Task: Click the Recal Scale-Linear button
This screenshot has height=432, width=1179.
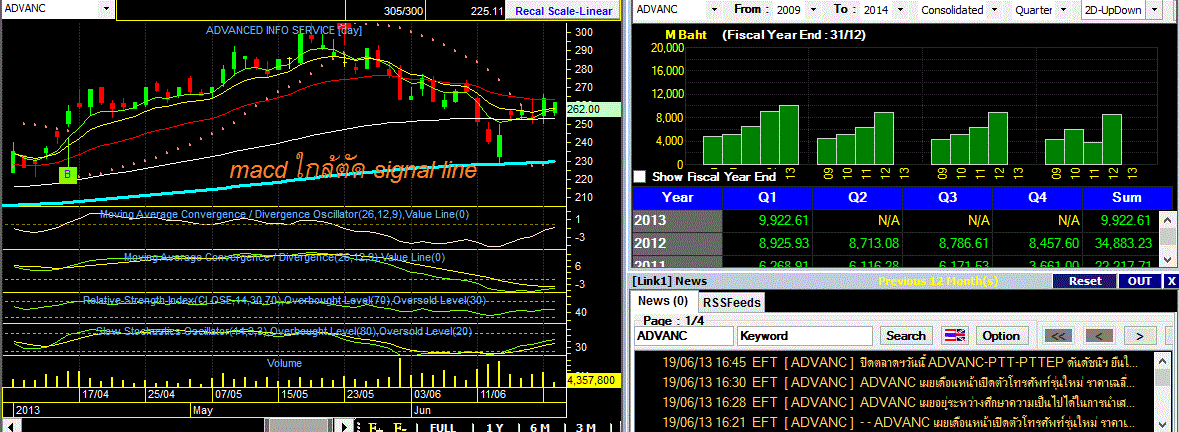Action: tap(562, 11)
